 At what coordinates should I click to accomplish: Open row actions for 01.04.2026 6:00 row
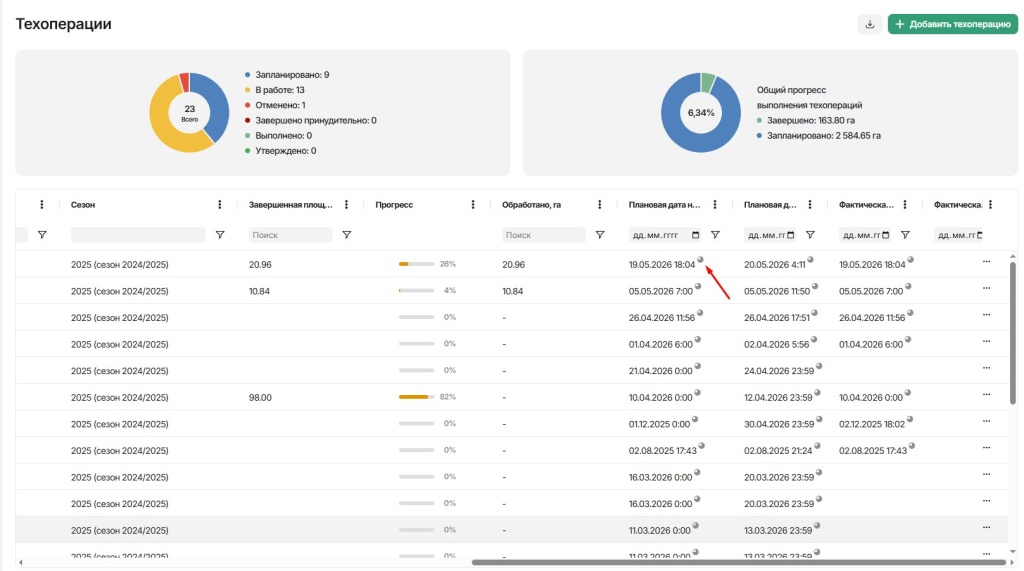pyautogui.click(x=986, y=341)
